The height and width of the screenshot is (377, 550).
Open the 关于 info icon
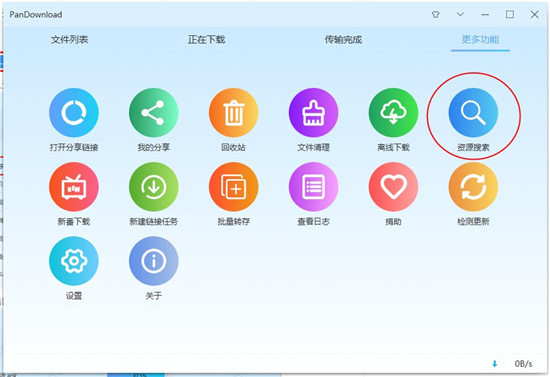(x=154, y=261)
